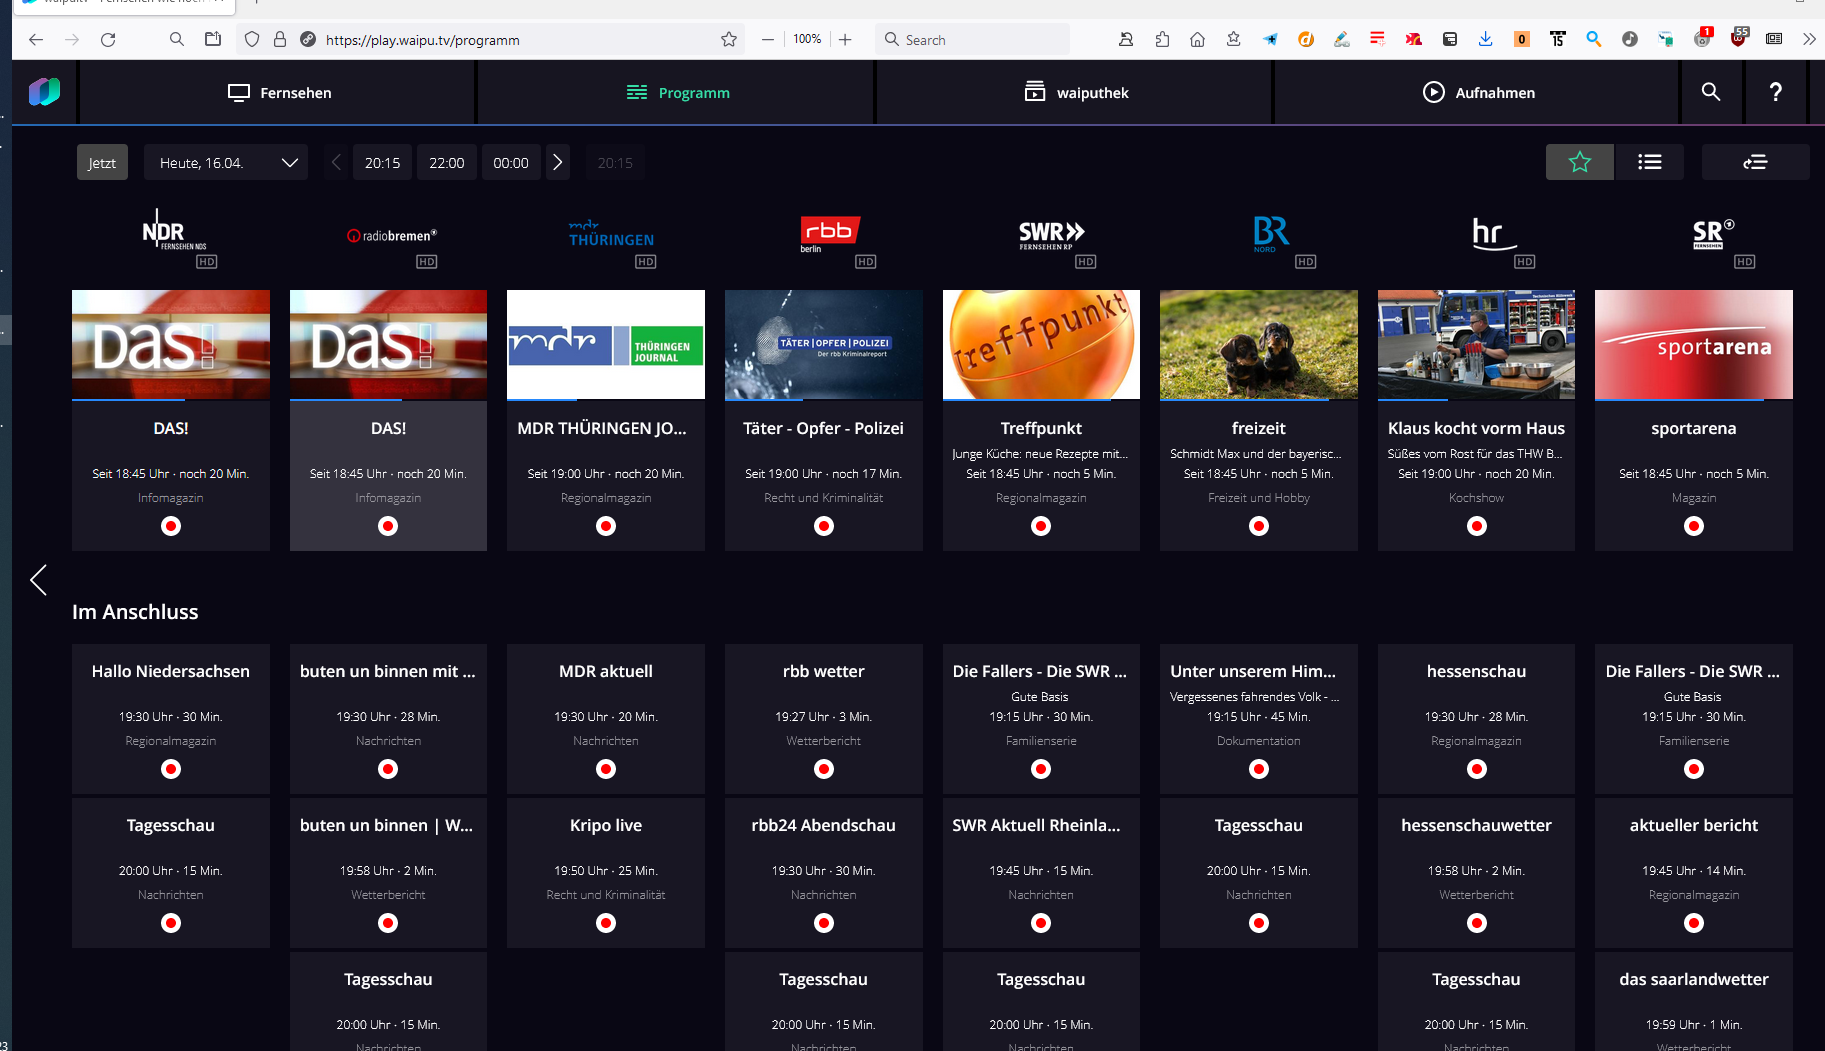The image size is (1825, 1051).
Task: Record Treffpunkt on SWR
Action: tap(1041, 526)
